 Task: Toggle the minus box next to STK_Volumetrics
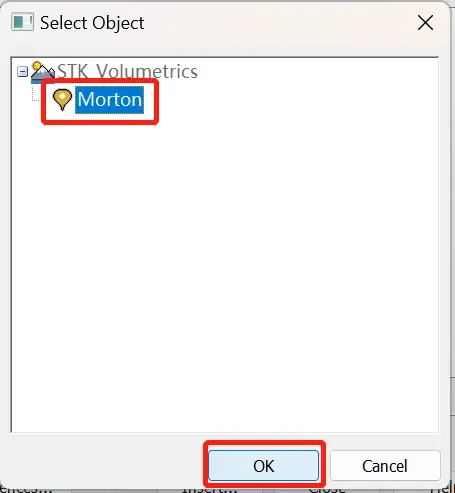click(22, 71)
